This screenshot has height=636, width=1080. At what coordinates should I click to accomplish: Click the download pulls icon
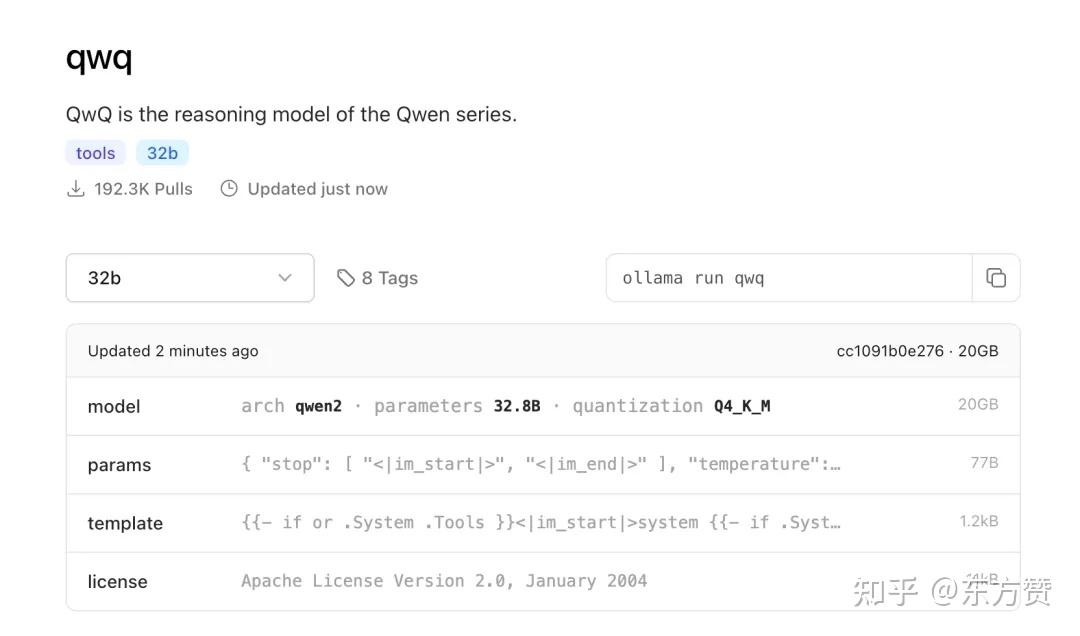tap(76, 189)
